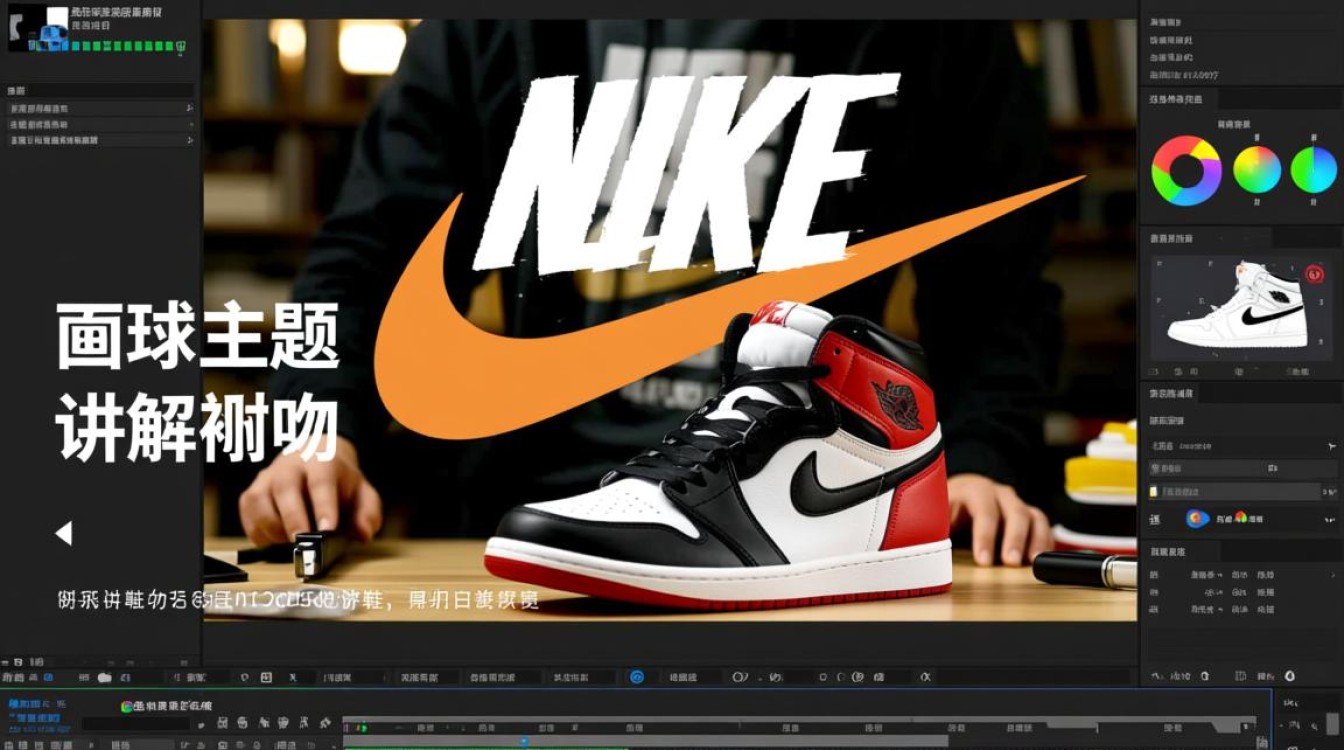1344x750 pixels.
Task: Click the red circular badge on sneaker thumbnail
Action: pyautogui.click(x=1315, y=273)
